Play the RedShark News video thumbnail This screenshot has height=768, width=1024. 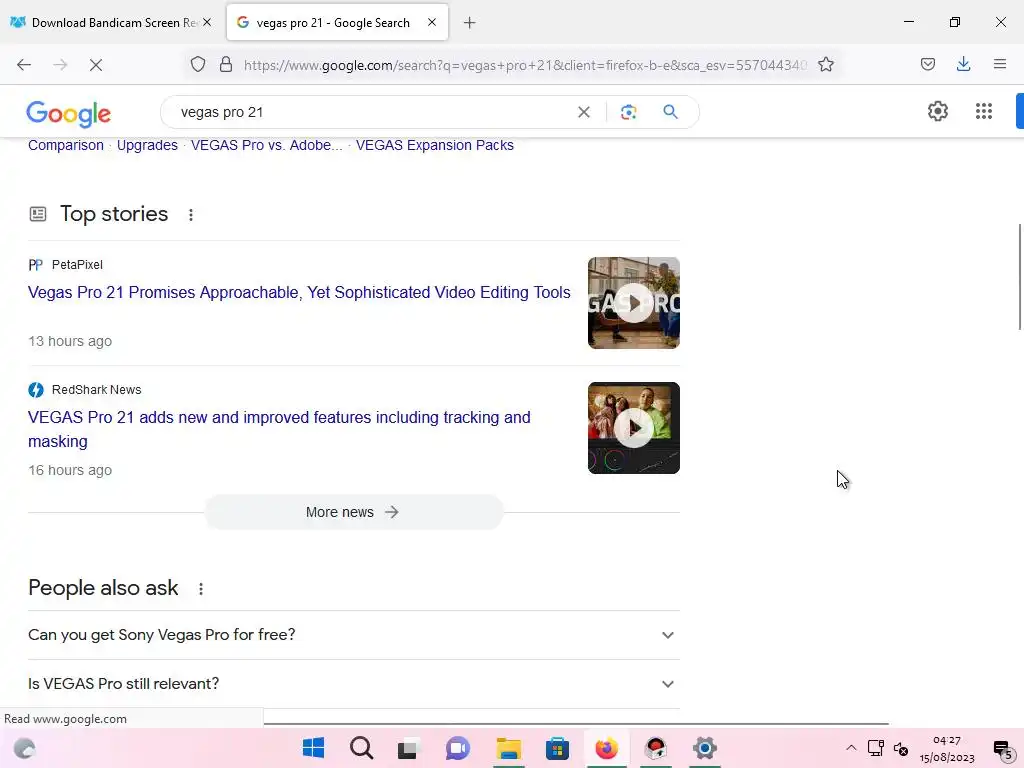pos(633,428)
